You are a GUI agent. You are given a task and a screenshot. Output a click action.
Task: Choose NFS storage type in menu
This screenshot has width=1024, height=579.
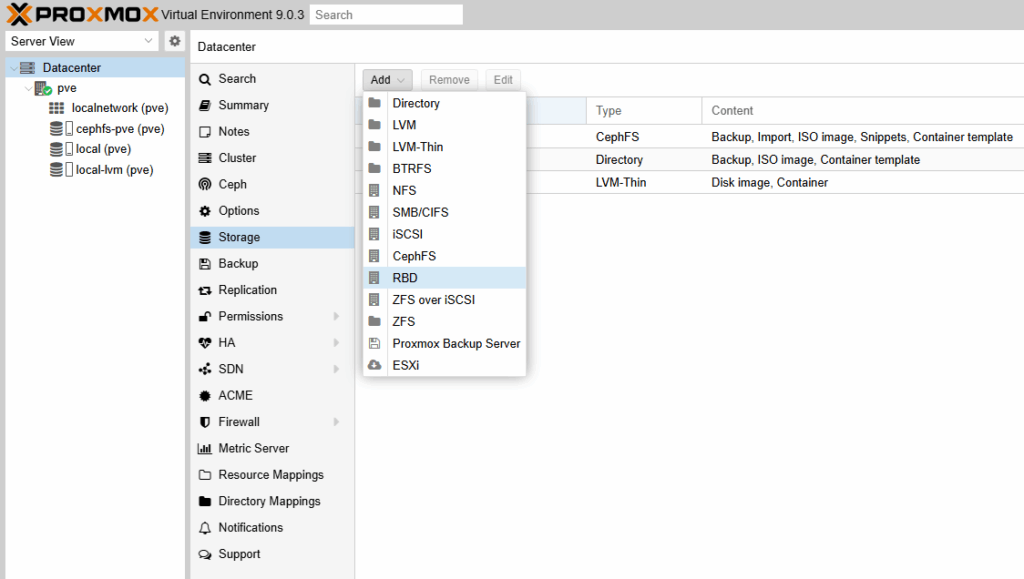pyautogui.click(x=404, y=190)
